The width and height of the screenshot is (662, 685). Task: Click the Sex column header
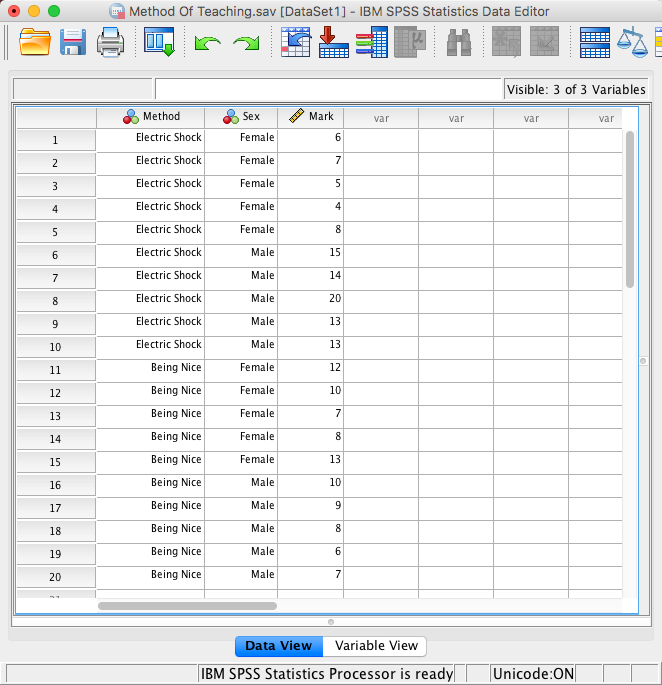pos(241,117)
